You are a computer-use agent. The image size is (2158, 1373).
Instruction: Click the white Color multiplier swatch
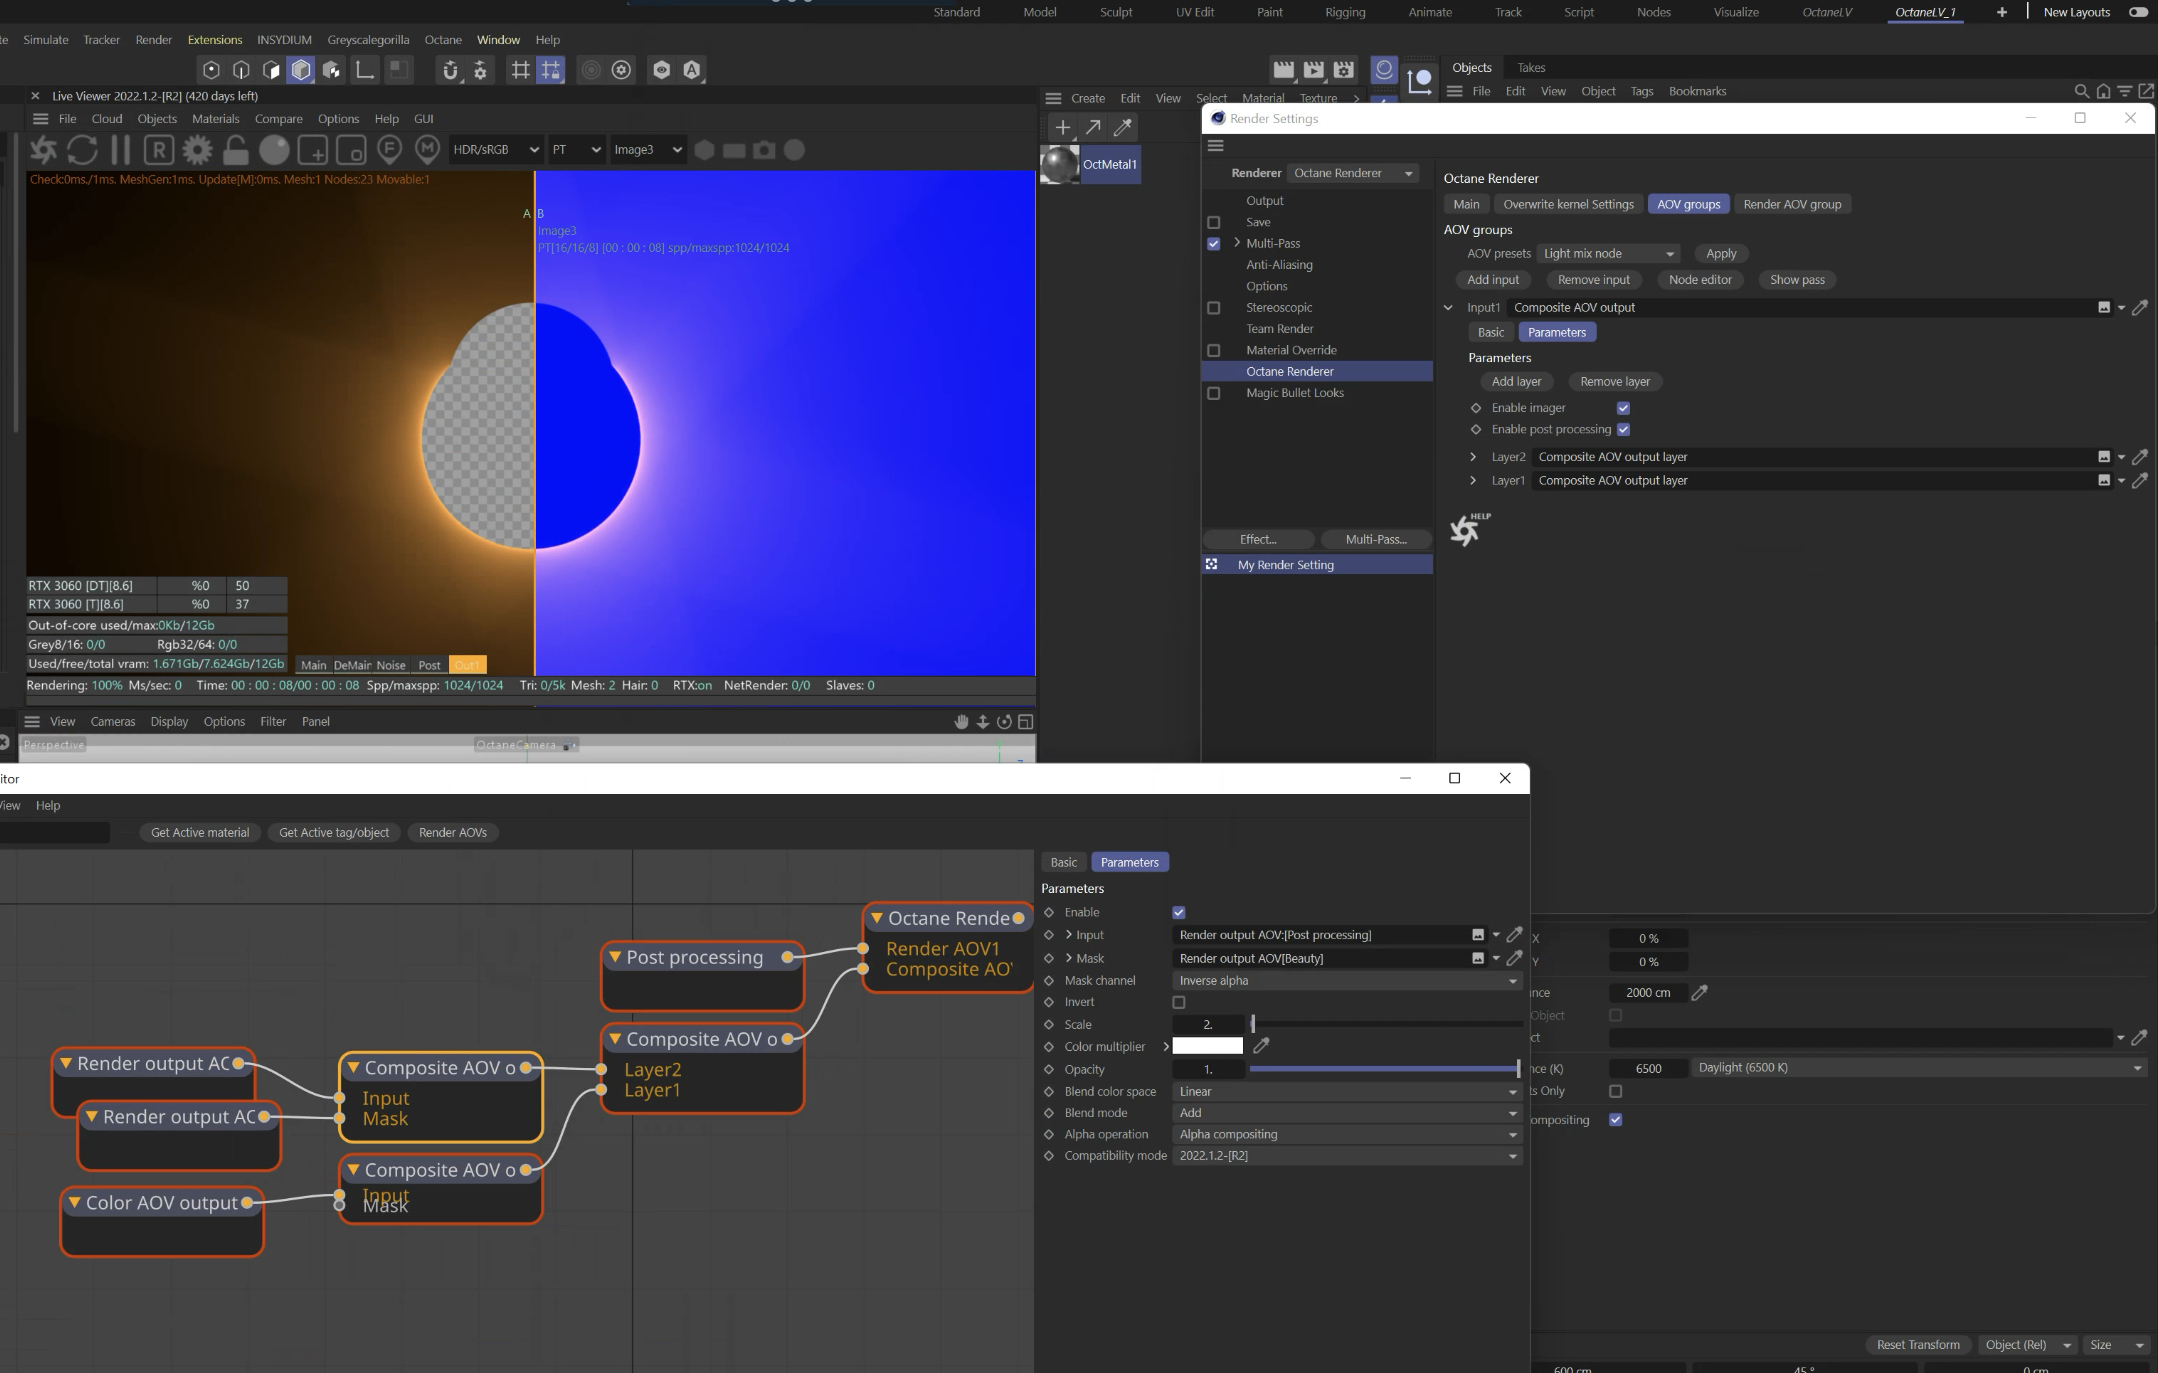tap(1207, 1046)
